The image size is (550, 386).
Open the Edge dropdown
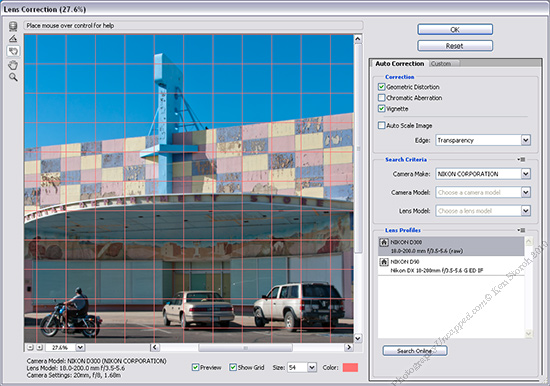tap(525, 140)
